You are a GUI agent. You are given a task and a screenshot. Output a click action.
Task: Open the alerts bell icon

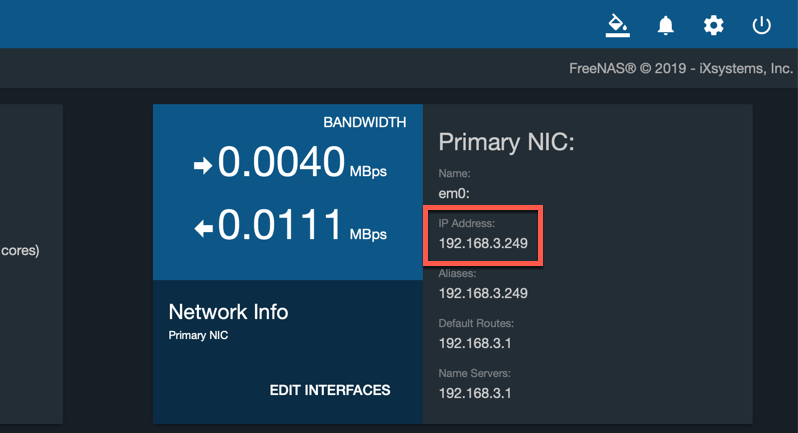(665, 25)
